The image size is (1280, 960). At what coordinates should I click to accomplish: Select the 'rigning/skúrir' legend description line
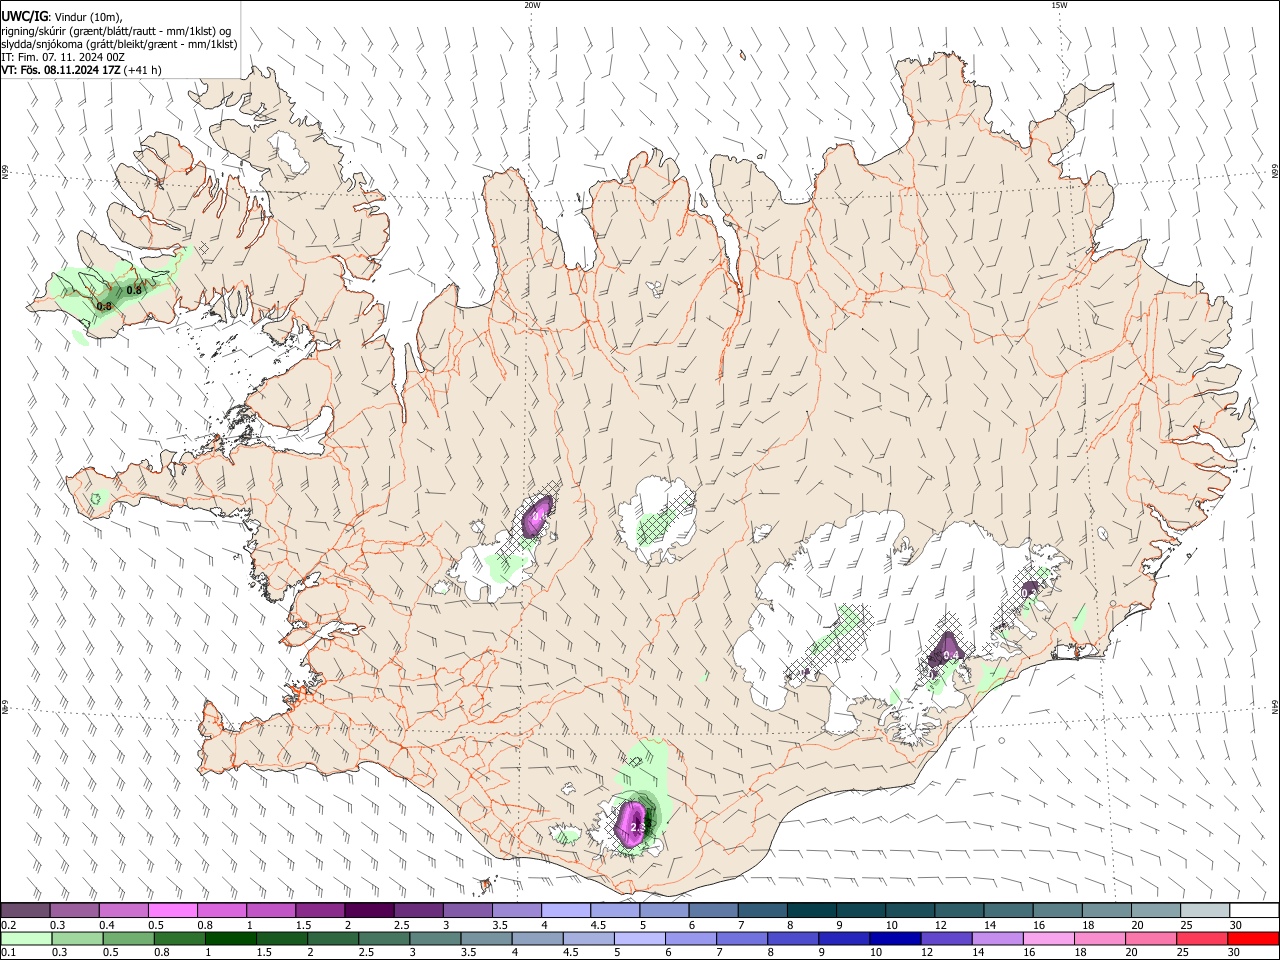click(x=116, y=31)
